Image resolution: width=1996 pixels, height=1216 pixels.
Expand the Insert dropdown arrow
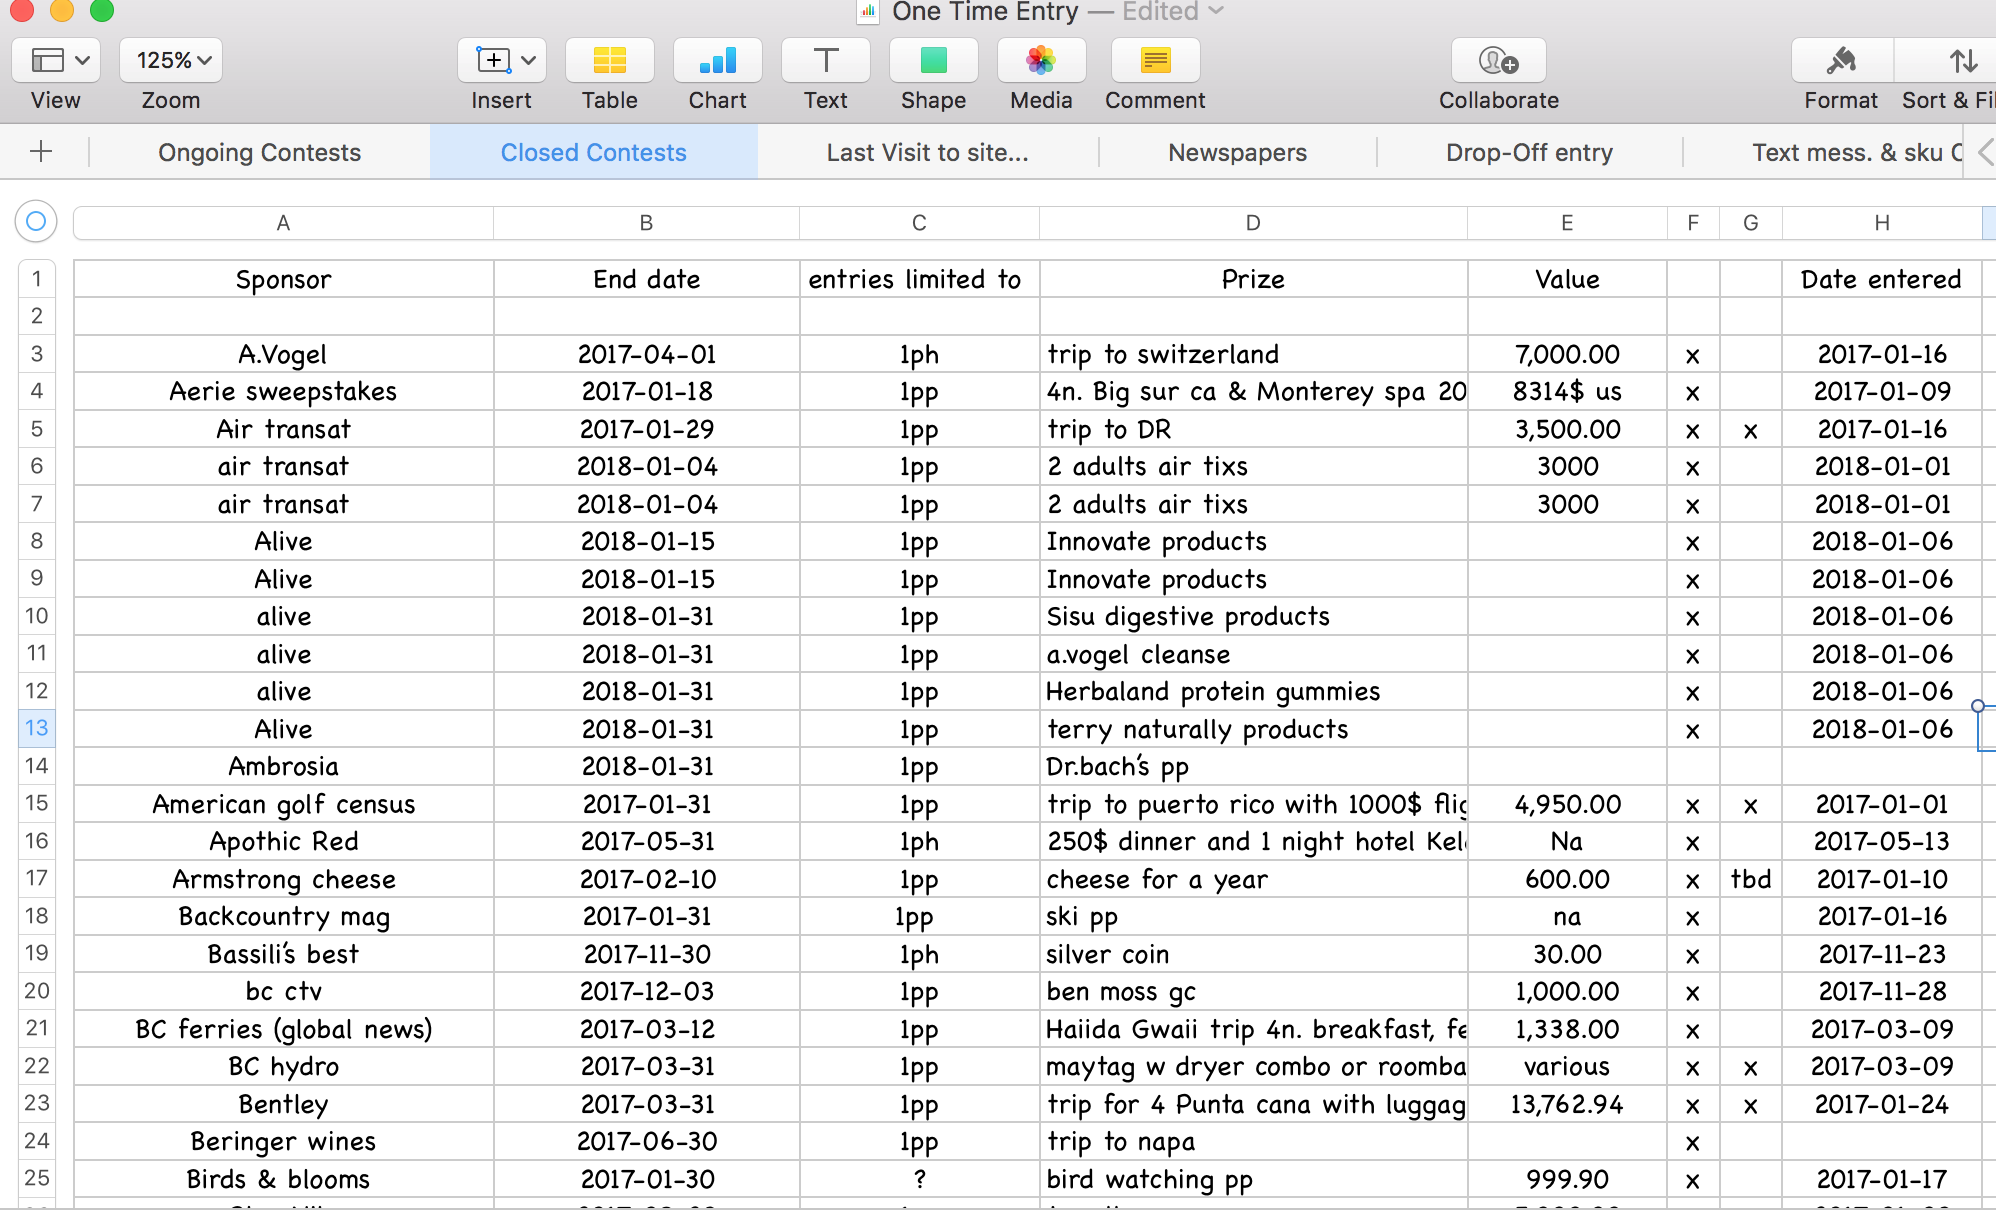(x=530, y=61)
